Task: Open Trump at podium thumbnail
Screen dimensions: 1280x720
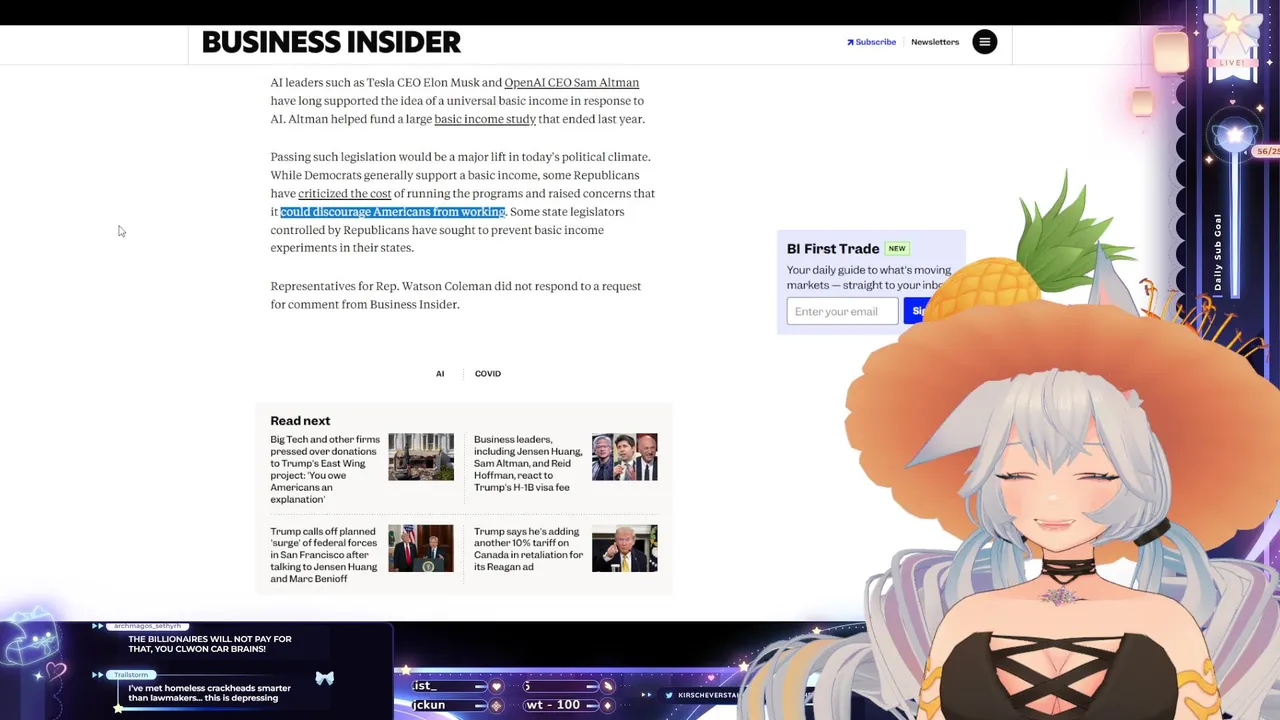Action: click(x=421, y=549)
